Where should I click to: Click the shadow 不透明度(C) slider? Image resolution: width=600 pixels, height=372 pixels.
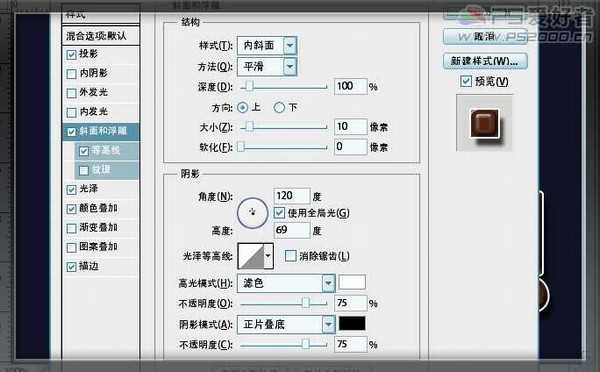[284, 345]
